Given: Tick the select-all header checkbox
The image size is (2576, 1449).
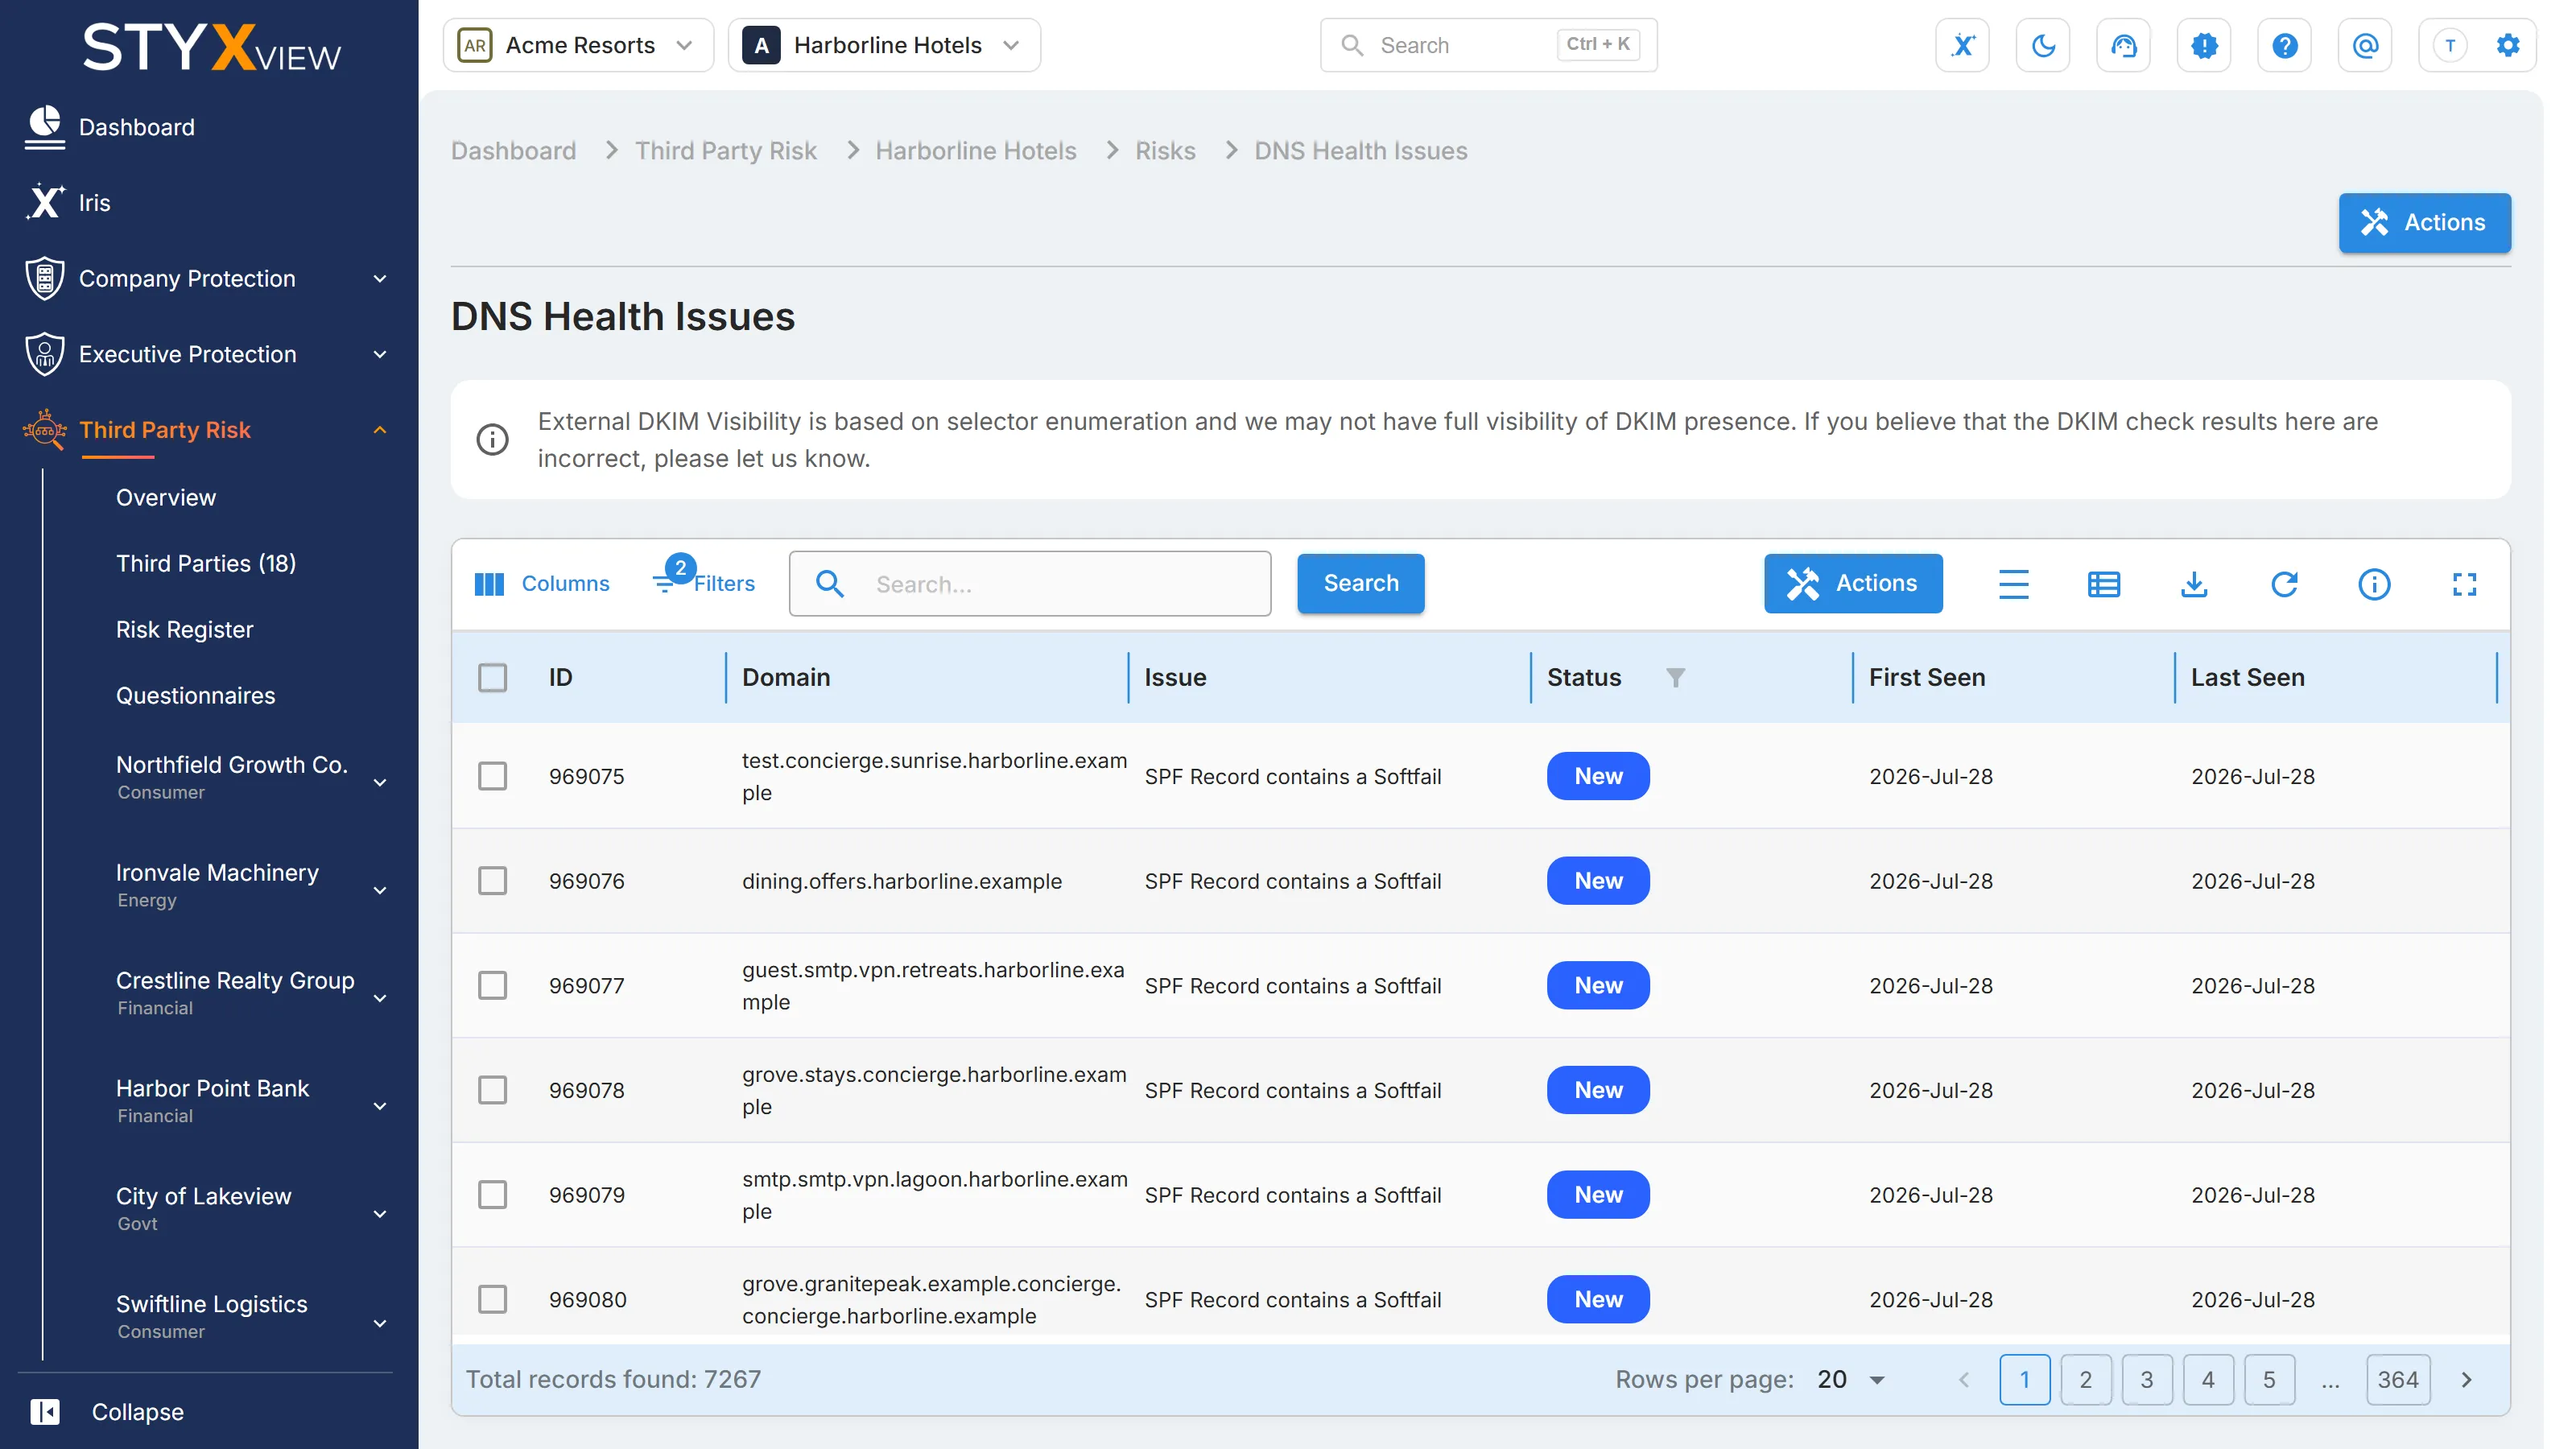Looking at the screenshot, I should click(x=492, y=678).
